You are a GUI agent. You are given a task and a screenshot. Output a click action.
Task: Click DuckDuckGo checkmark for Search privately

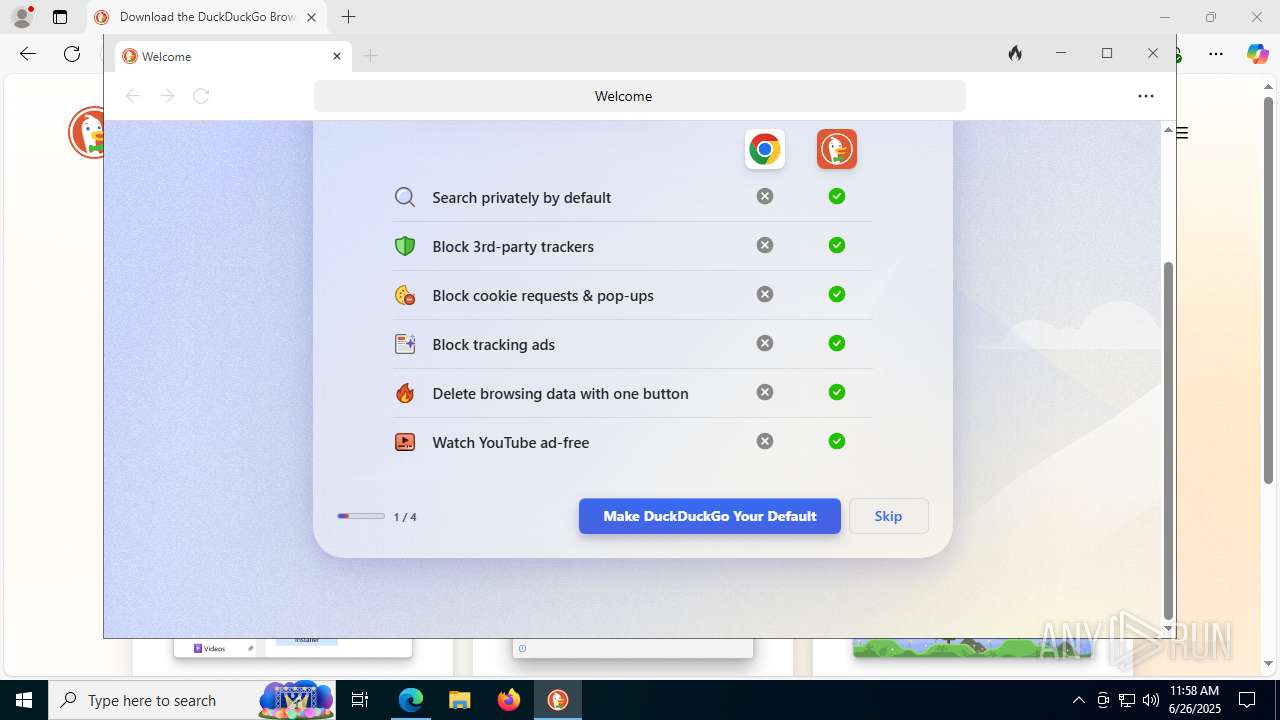coord(837,196)
